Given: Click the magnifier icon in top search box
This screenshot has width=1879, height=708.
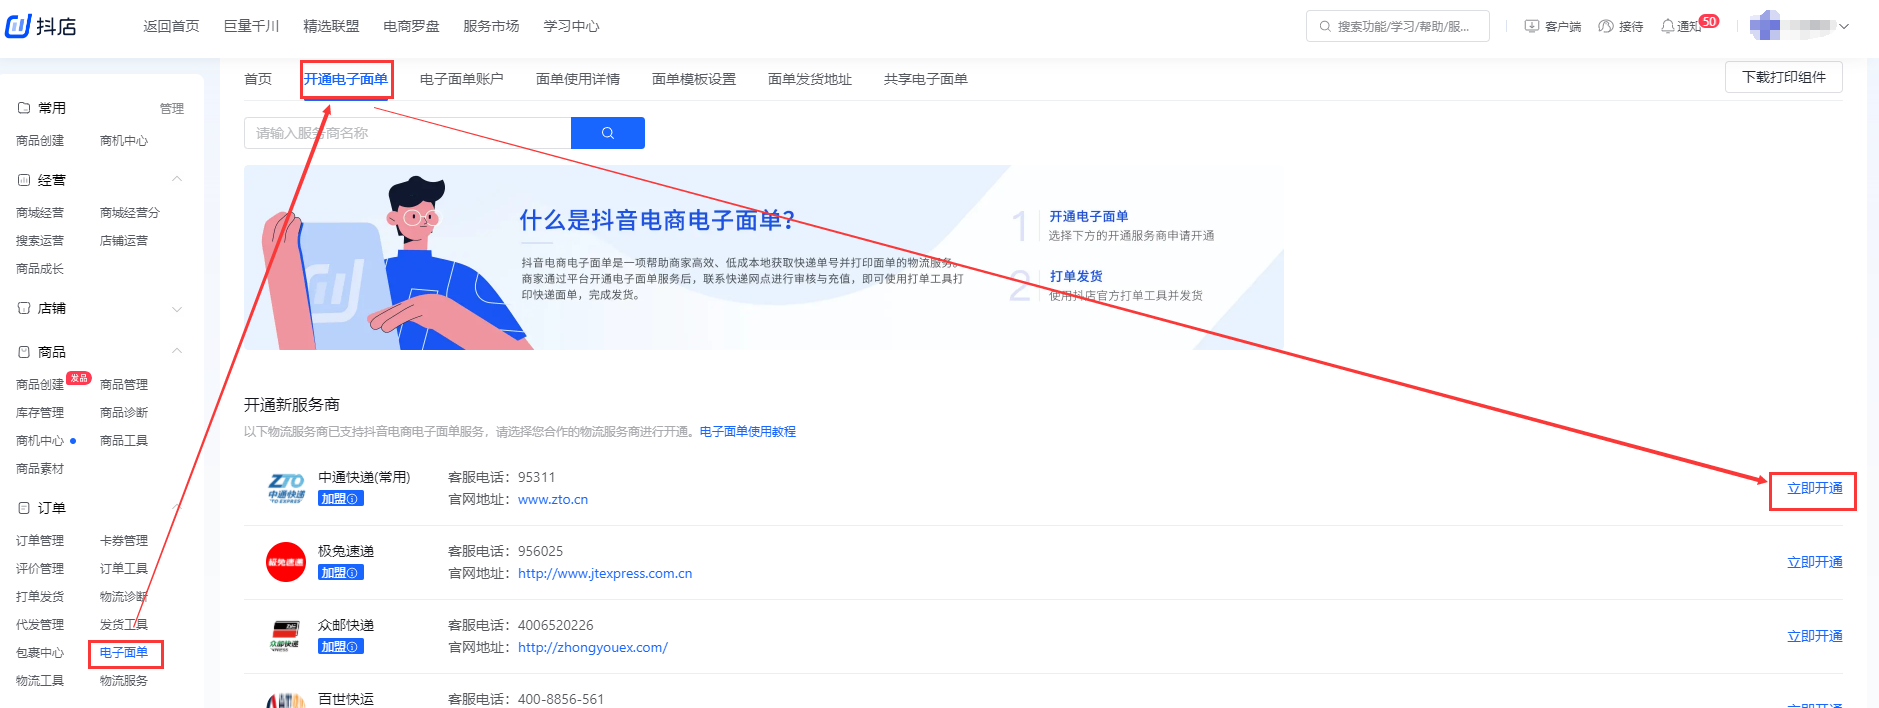Looking at the screenshot, I should pos(1325,26).
